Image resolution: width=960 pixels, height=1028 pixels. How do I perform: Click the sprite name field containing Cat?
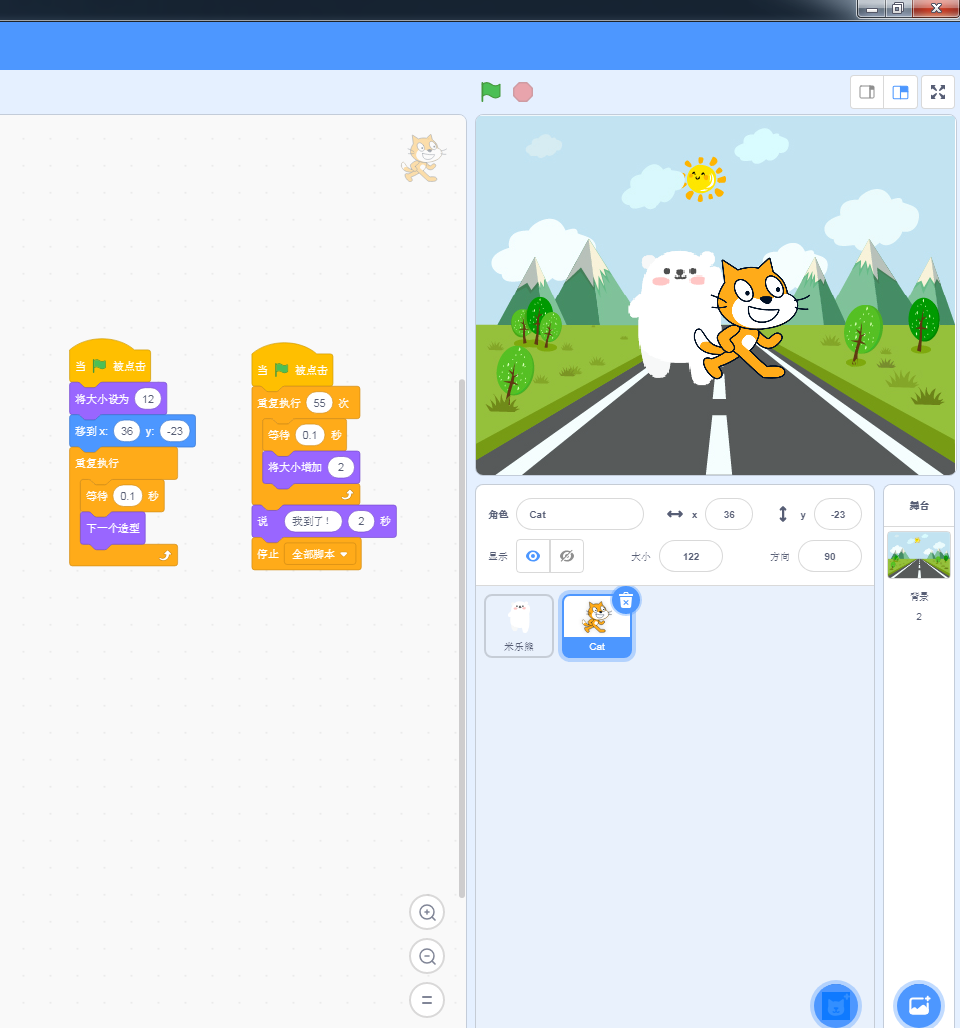(580, 514)
